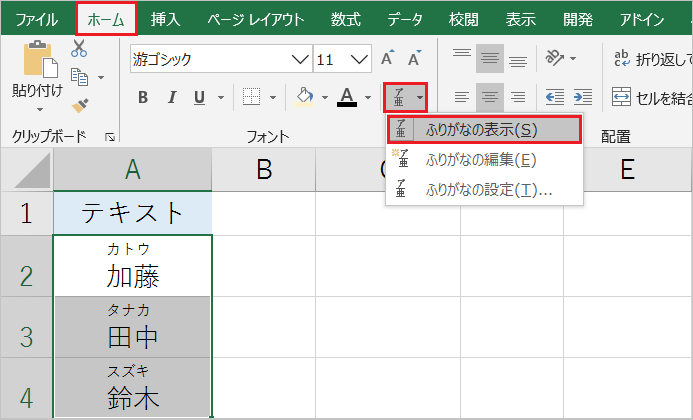The height and width of the screenshot is (420, 693).
Task: Select column A header
Action: click(x=133, y=169)
